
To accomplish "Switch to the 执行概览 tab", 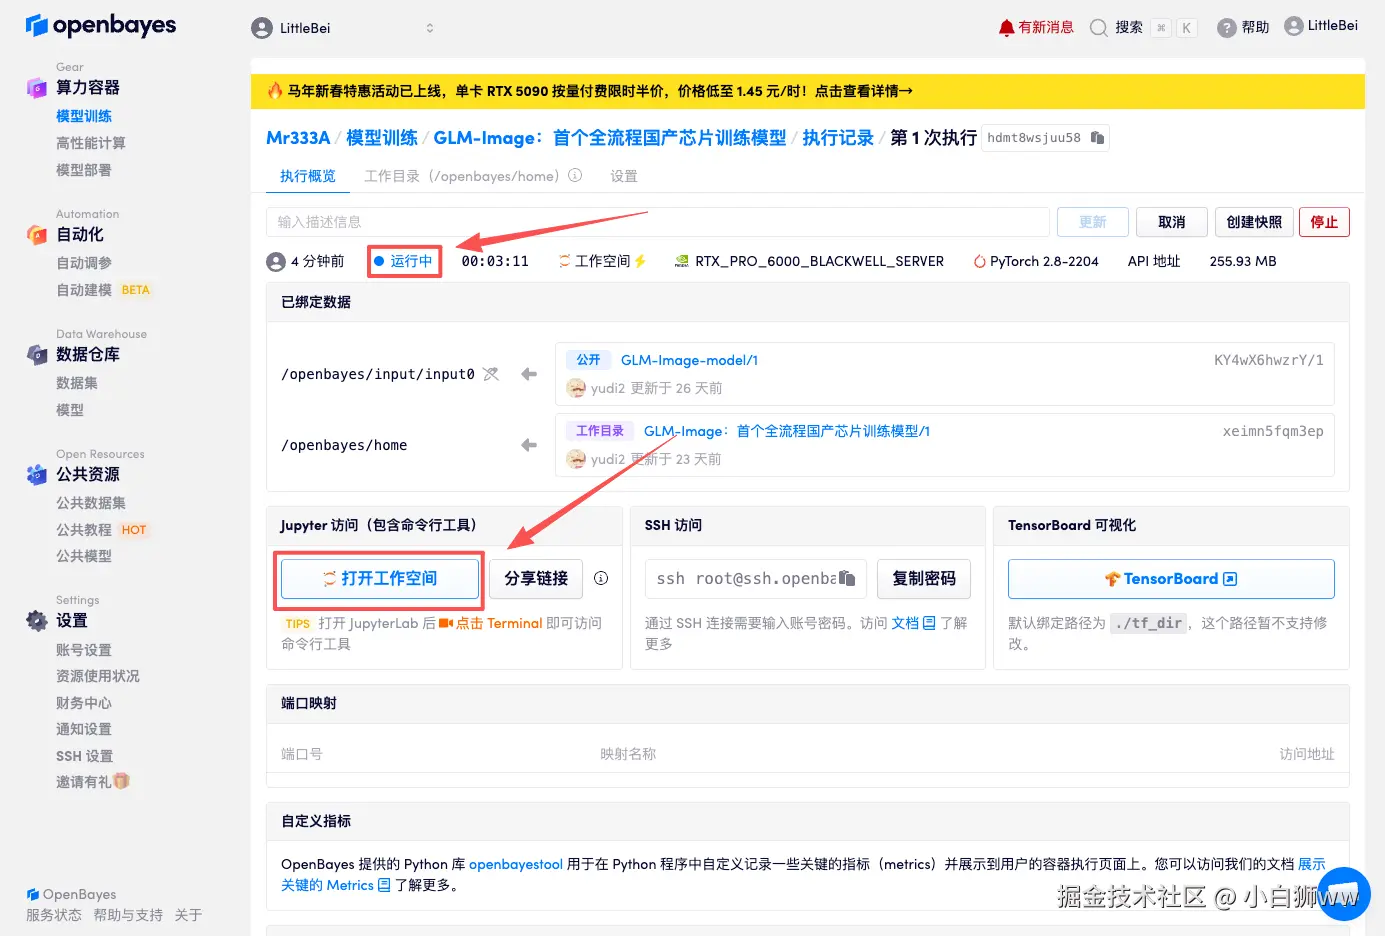I will click(x=308, y=176).
